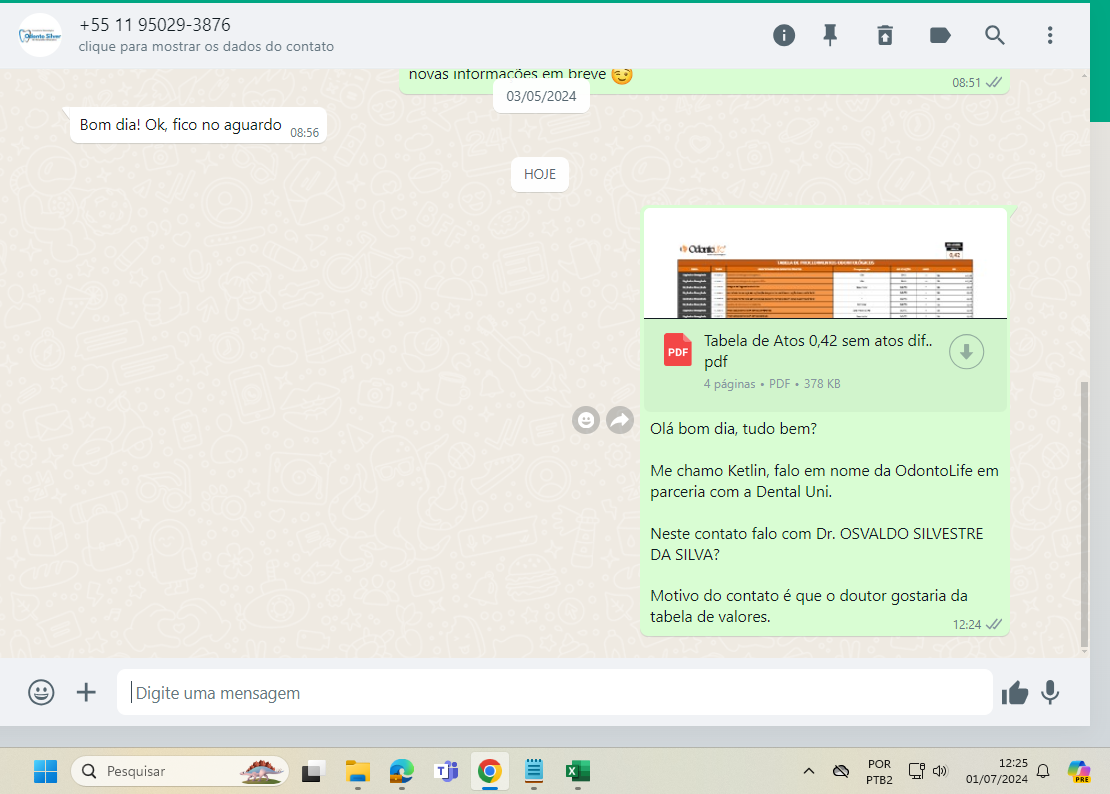Open Microsoft Edge from the taskbar
Image resolution: width=1110 pixels, height=794 pixels.
click(x=401, y=771)
